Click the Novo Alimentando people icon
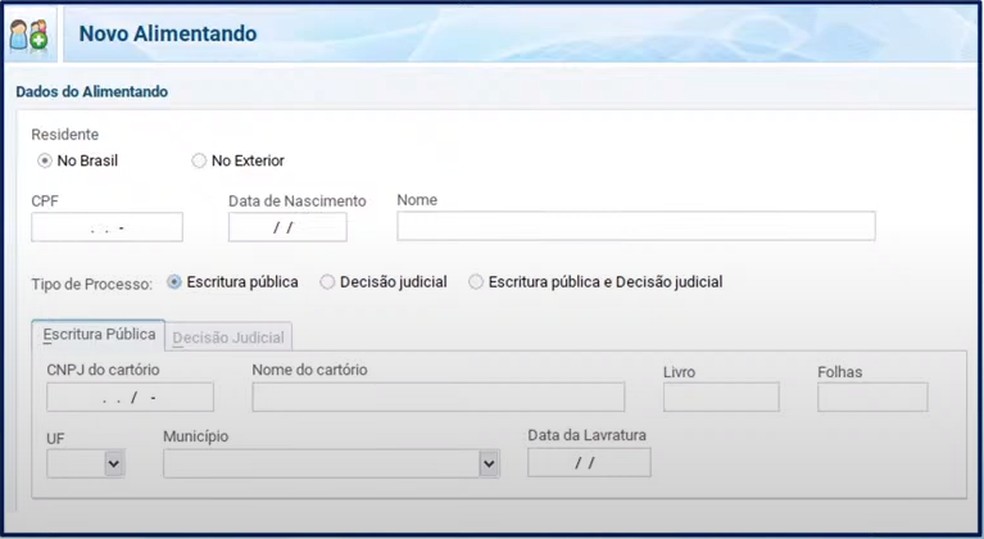This screenshot has width=984, height=539. pos(29,35)
